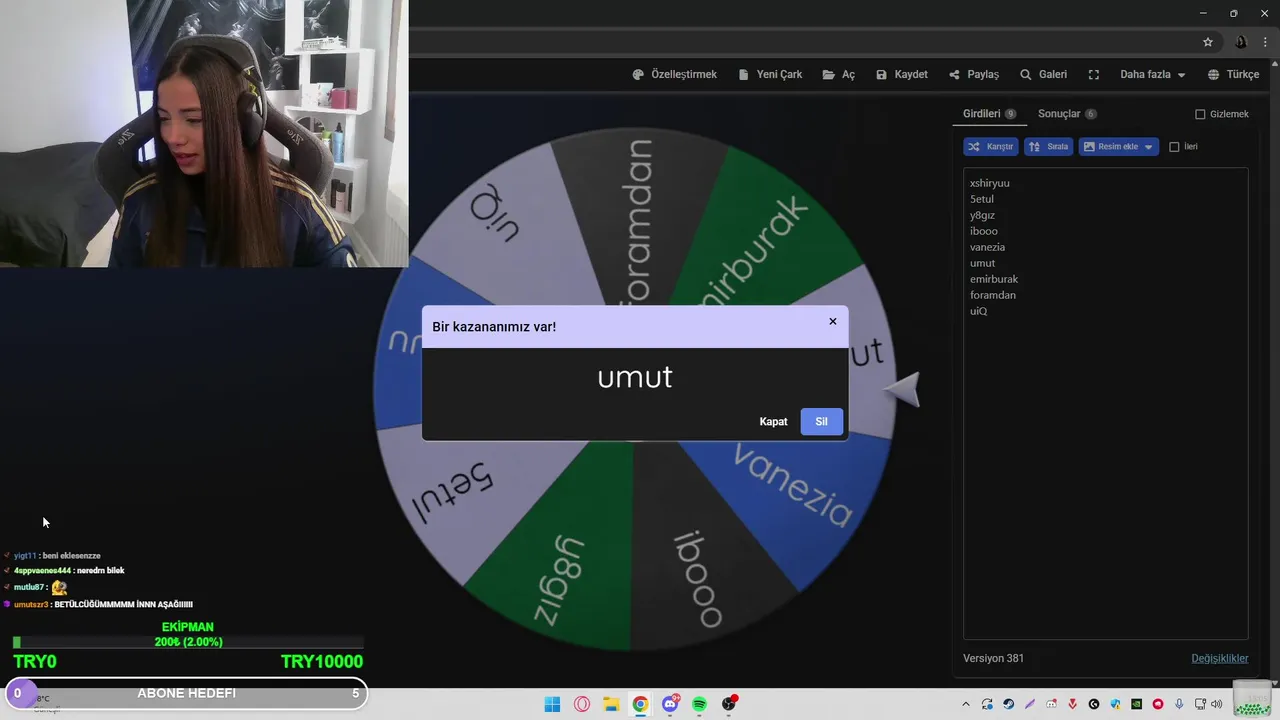Click the vanezia wheel slice

point(795,485)
